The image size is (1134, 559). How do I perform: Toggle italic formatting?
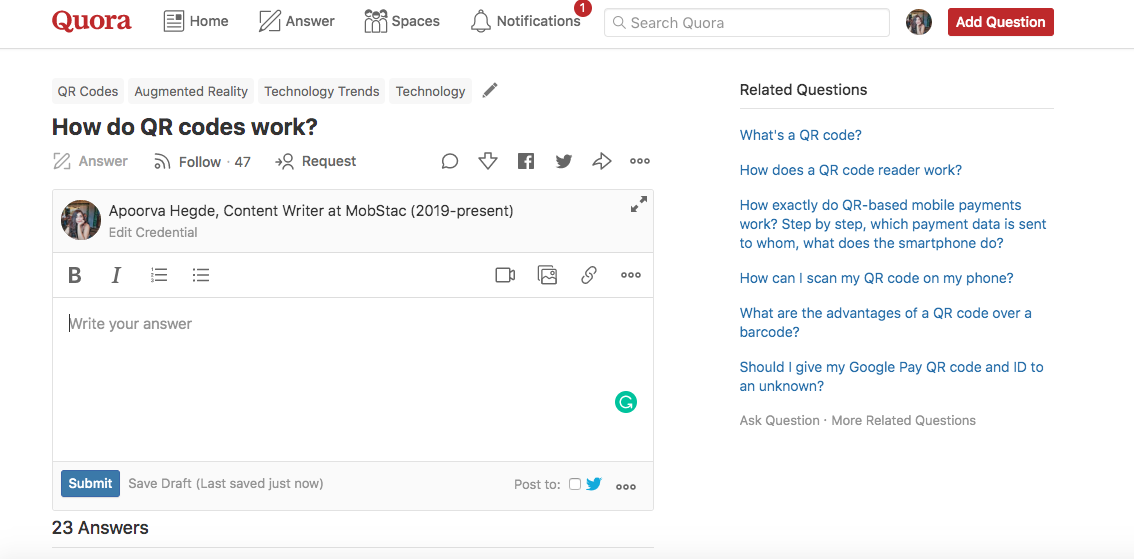click(116, 276)
